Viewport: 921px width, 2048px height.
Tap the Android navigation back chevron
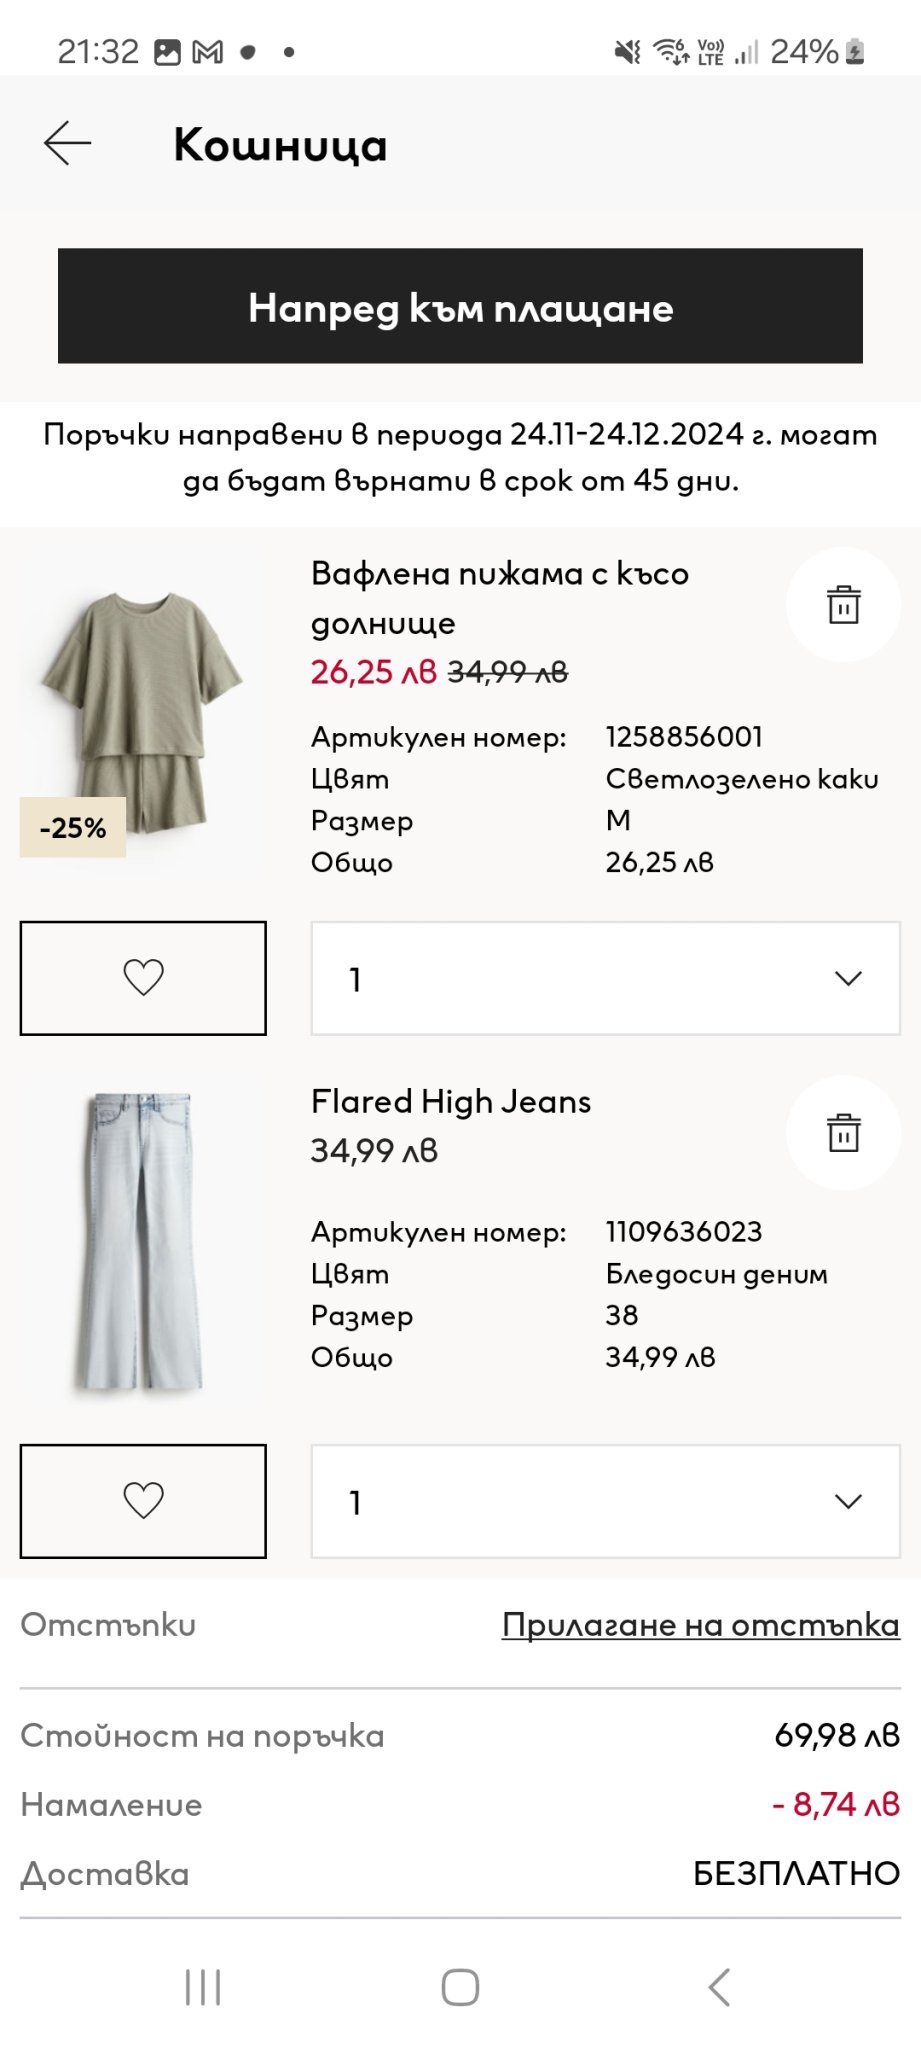point(719,1987)
